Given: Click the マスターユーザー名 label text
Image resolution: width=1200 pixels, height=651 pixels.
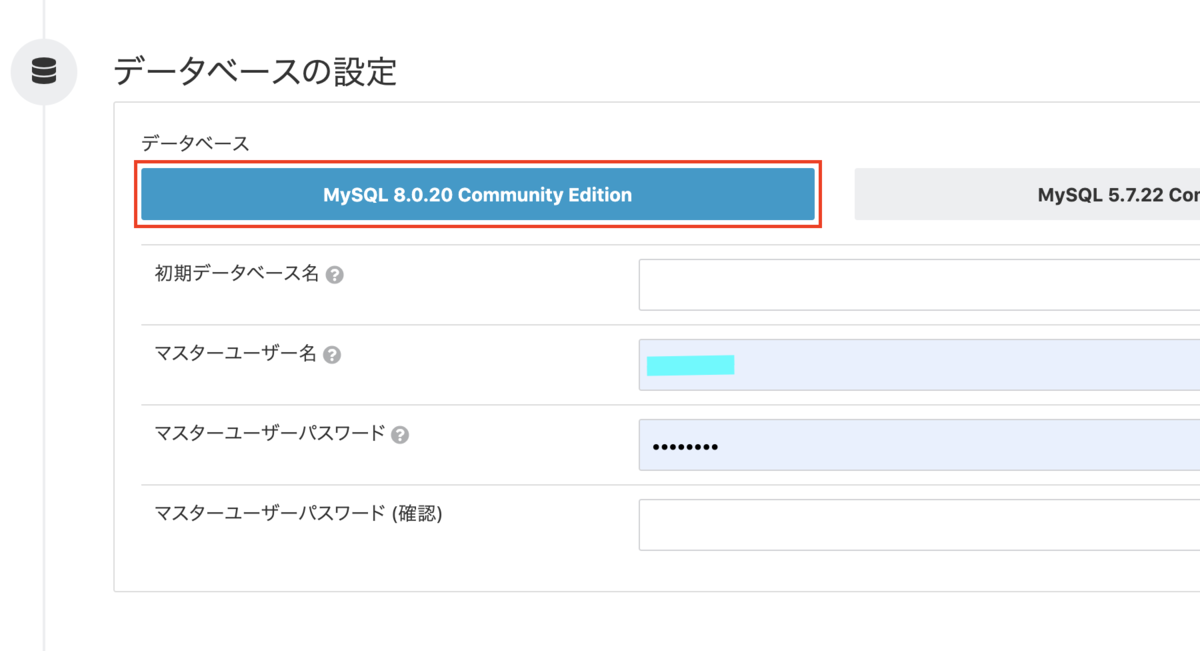Looking at the screenshot, I should (235, 353).
